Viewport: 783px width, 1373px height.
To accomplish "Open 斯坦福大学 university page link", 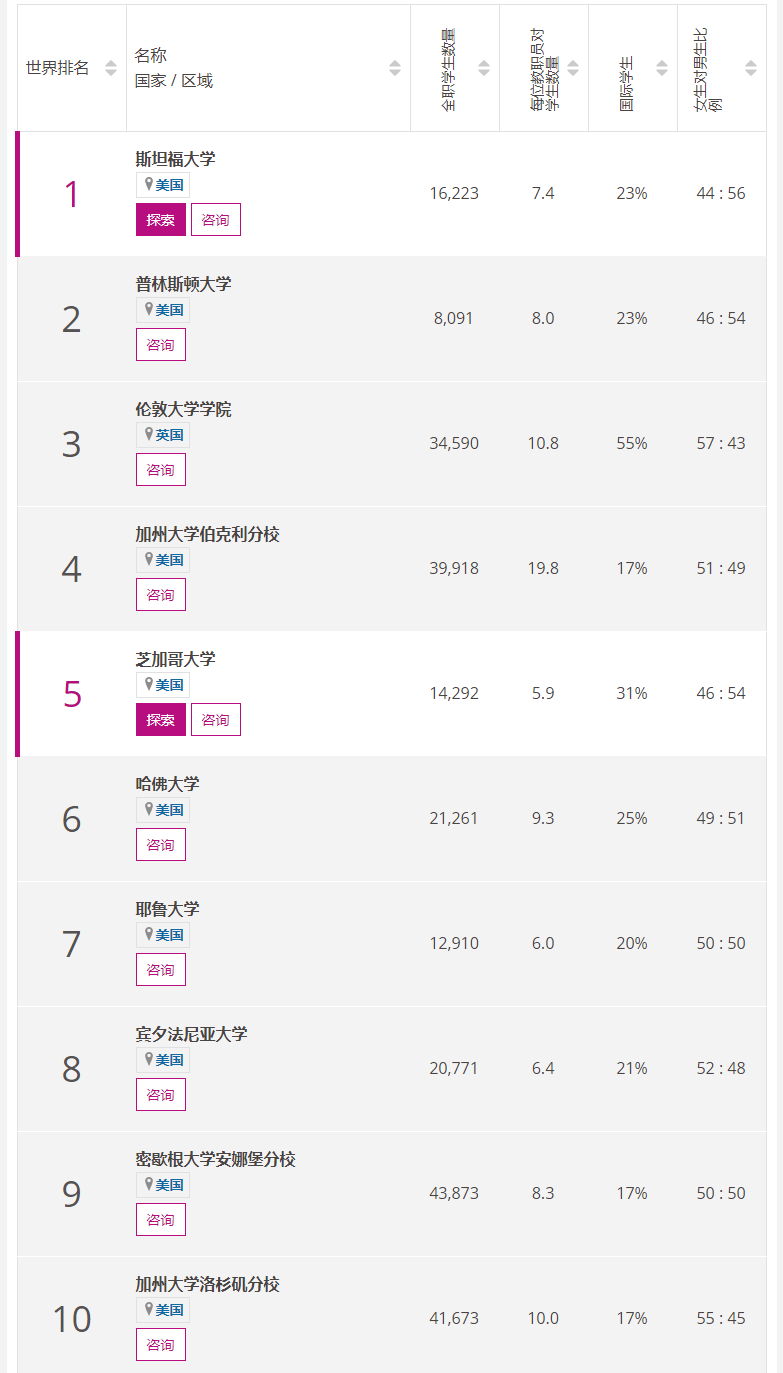I will click(175, 159).
